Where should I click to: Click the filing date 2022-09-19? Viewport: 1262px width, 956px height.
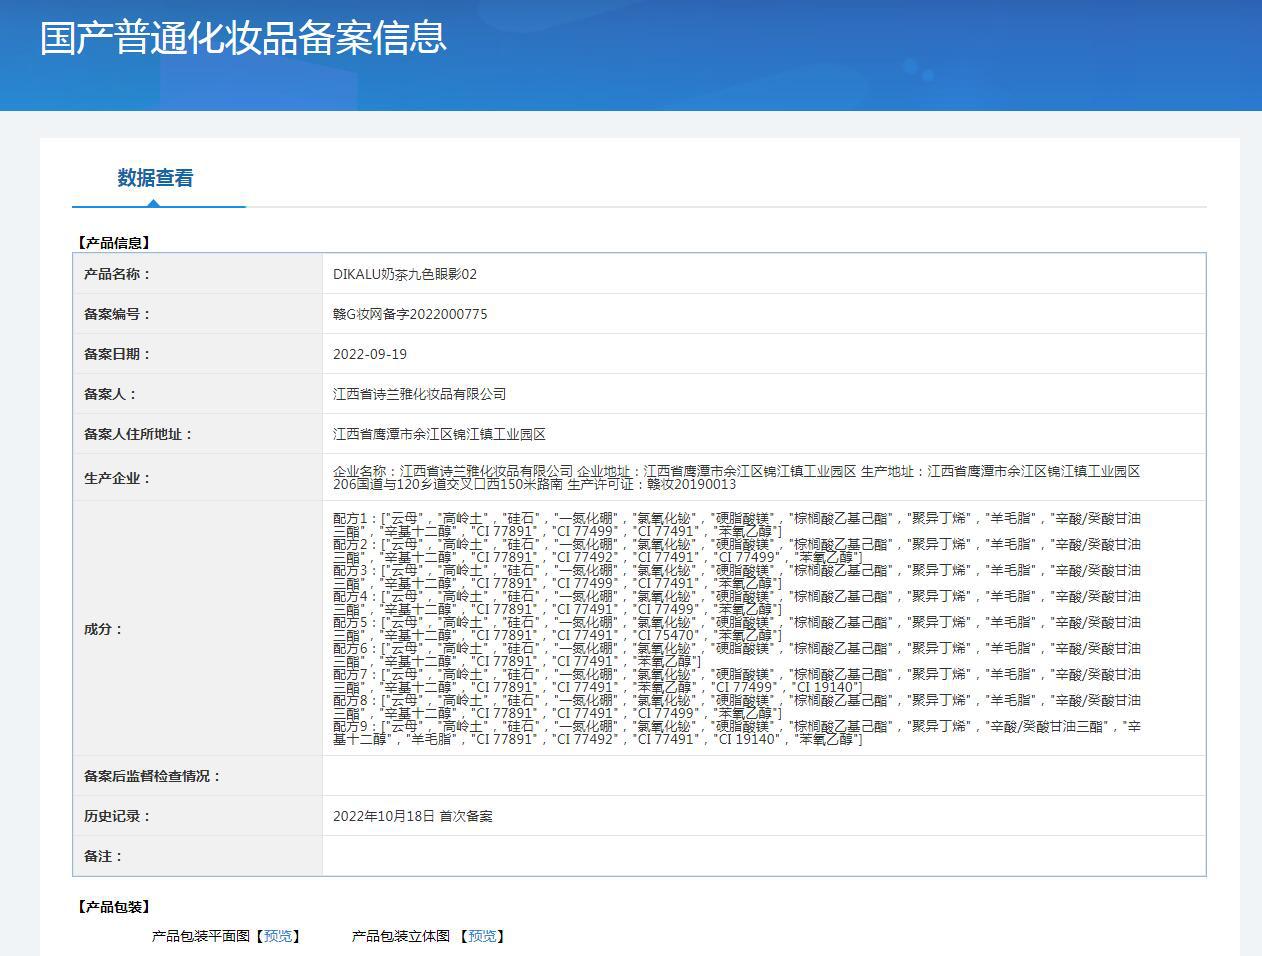[x=370, y=354]
